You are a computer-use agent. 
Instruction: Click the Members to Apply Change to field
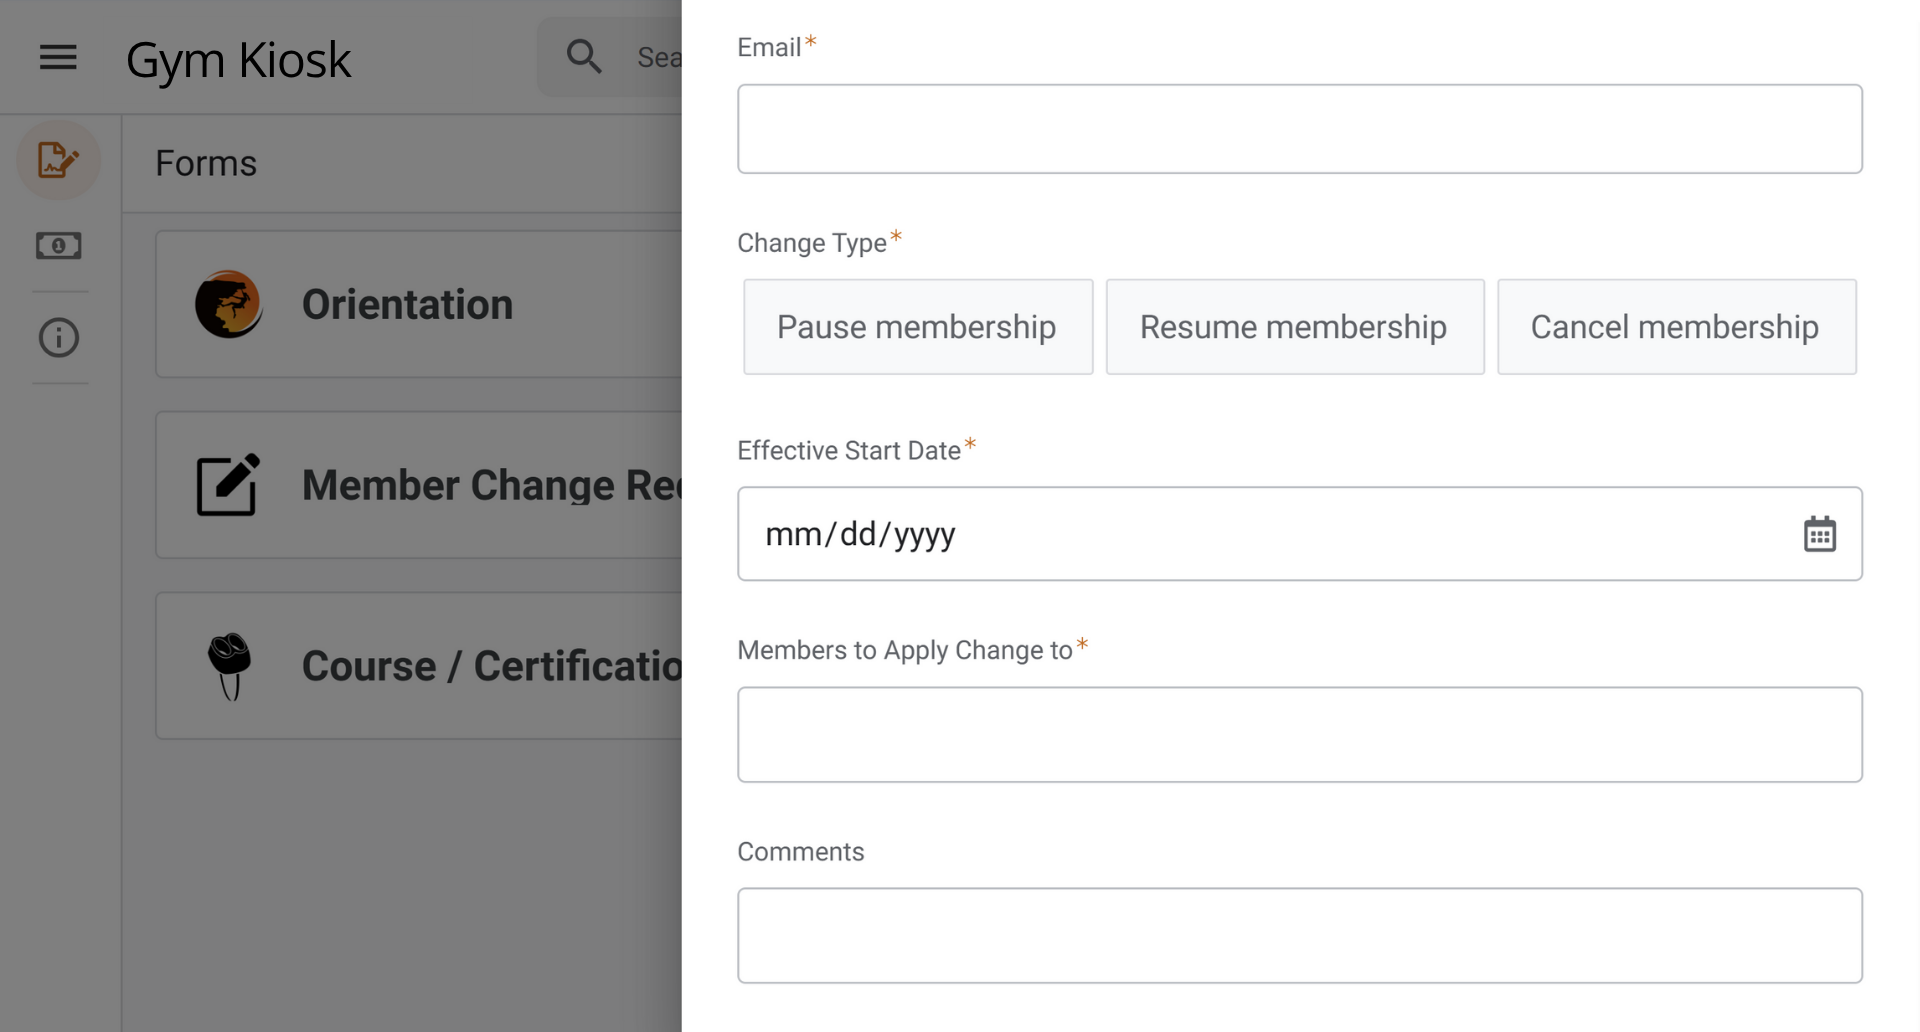[1300, 734]
